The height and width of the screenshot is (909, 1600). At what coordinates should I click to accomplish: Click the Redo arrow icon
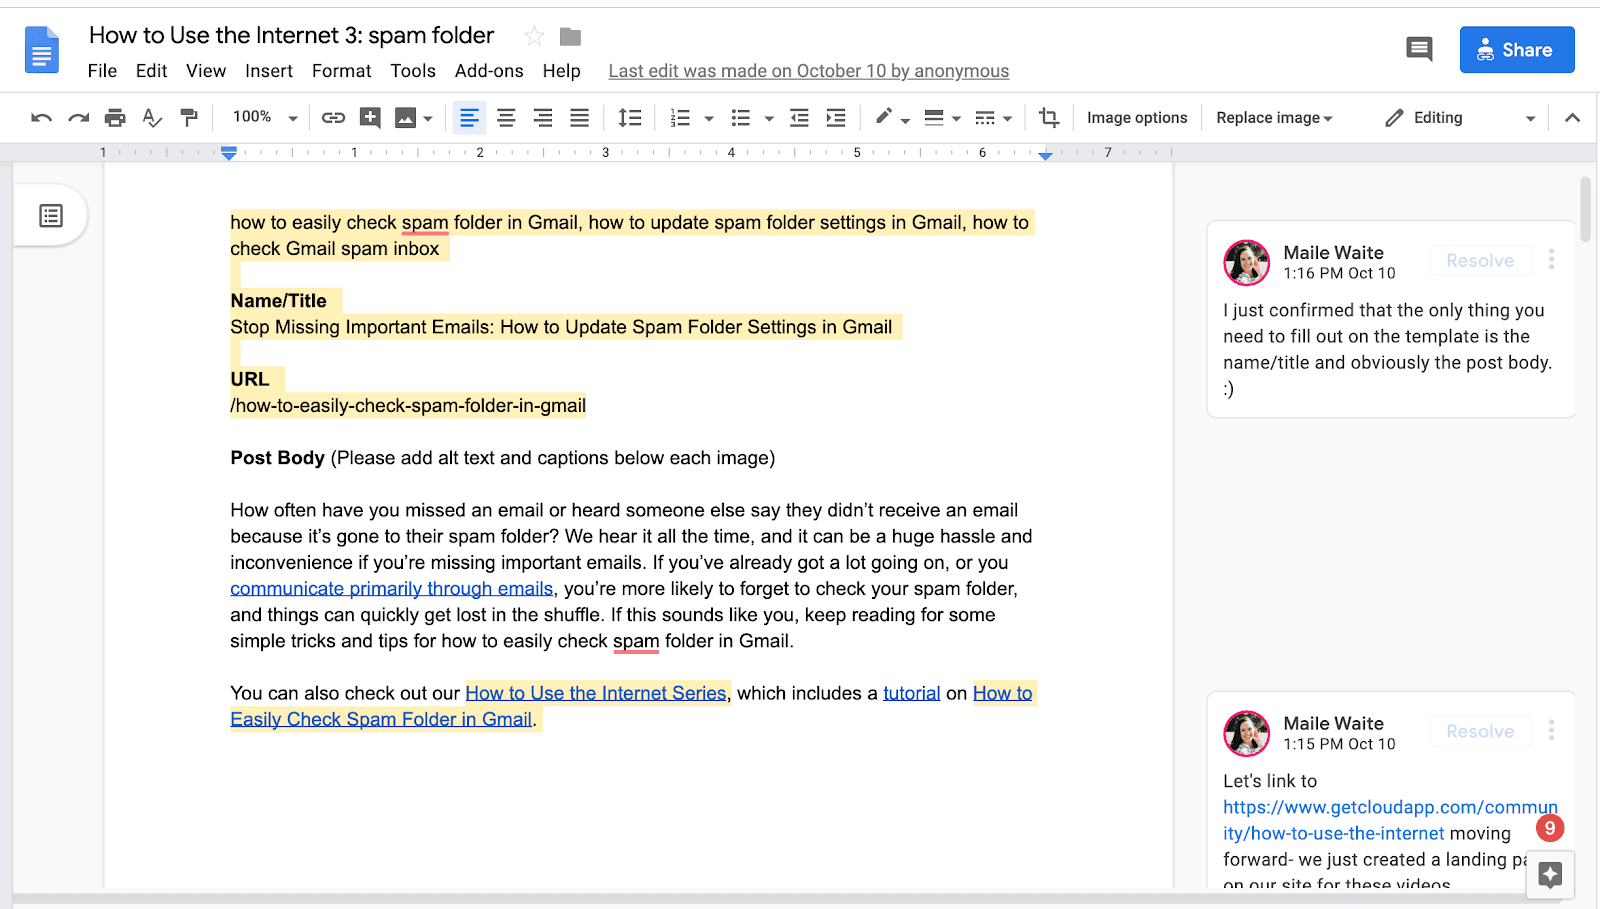click(x=78, y=118)
